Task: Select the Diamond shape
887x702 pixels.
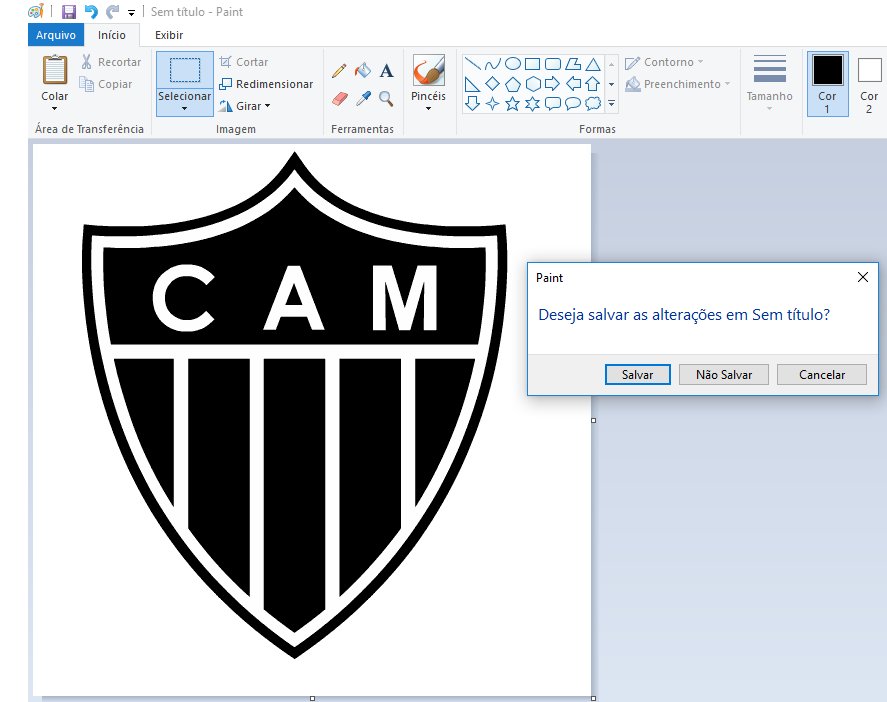Action: point(492,84)
